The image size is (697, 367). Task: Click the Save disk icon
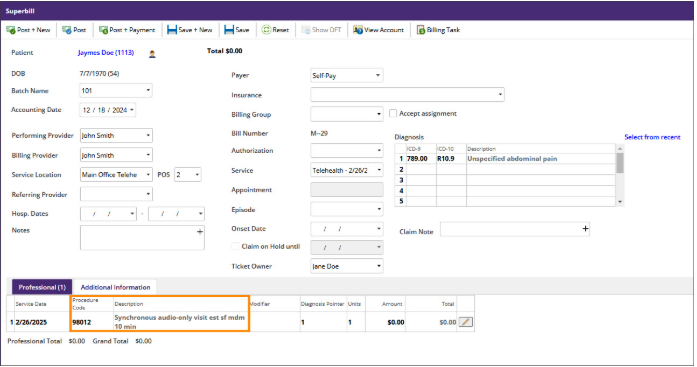click(x=229, y=30)
